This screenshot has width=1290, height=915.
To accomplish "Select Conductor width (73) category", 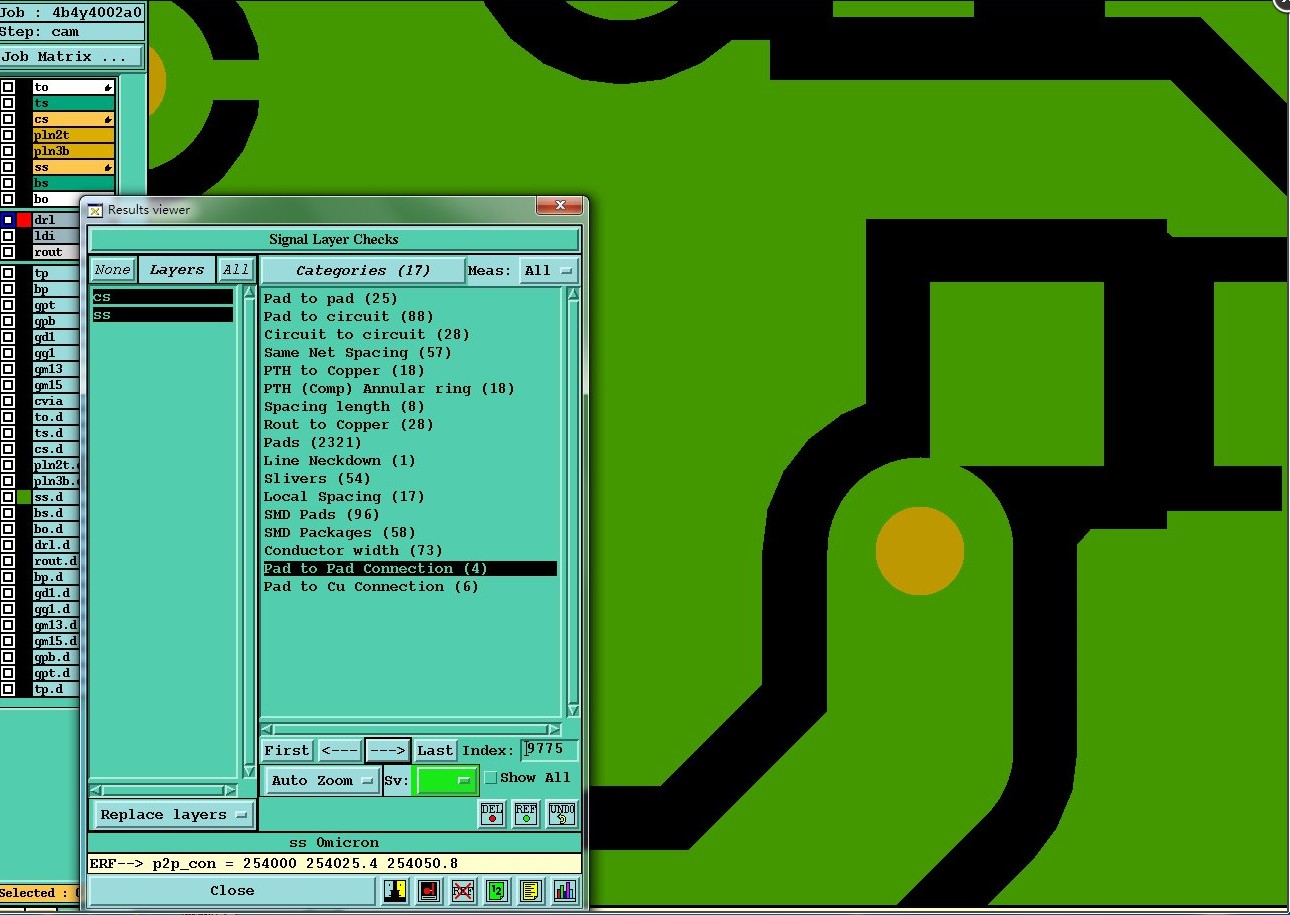I will click(x=353, y=550).
